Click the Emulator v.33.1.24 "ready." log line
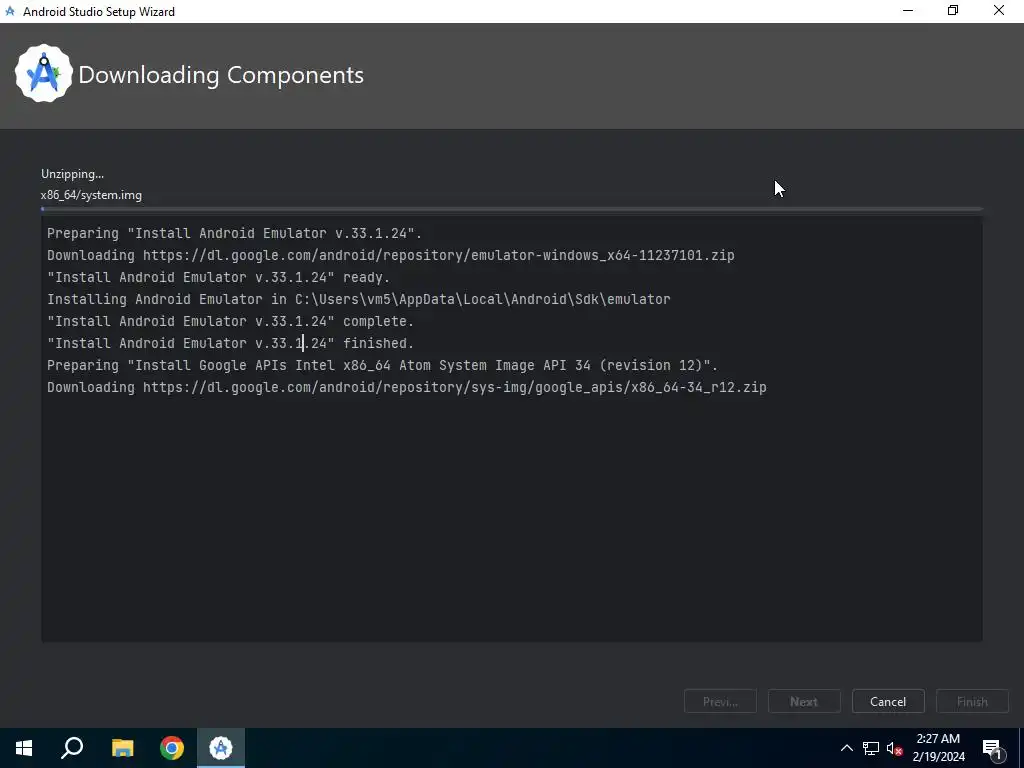1024x768 pixels. [218, 277]
